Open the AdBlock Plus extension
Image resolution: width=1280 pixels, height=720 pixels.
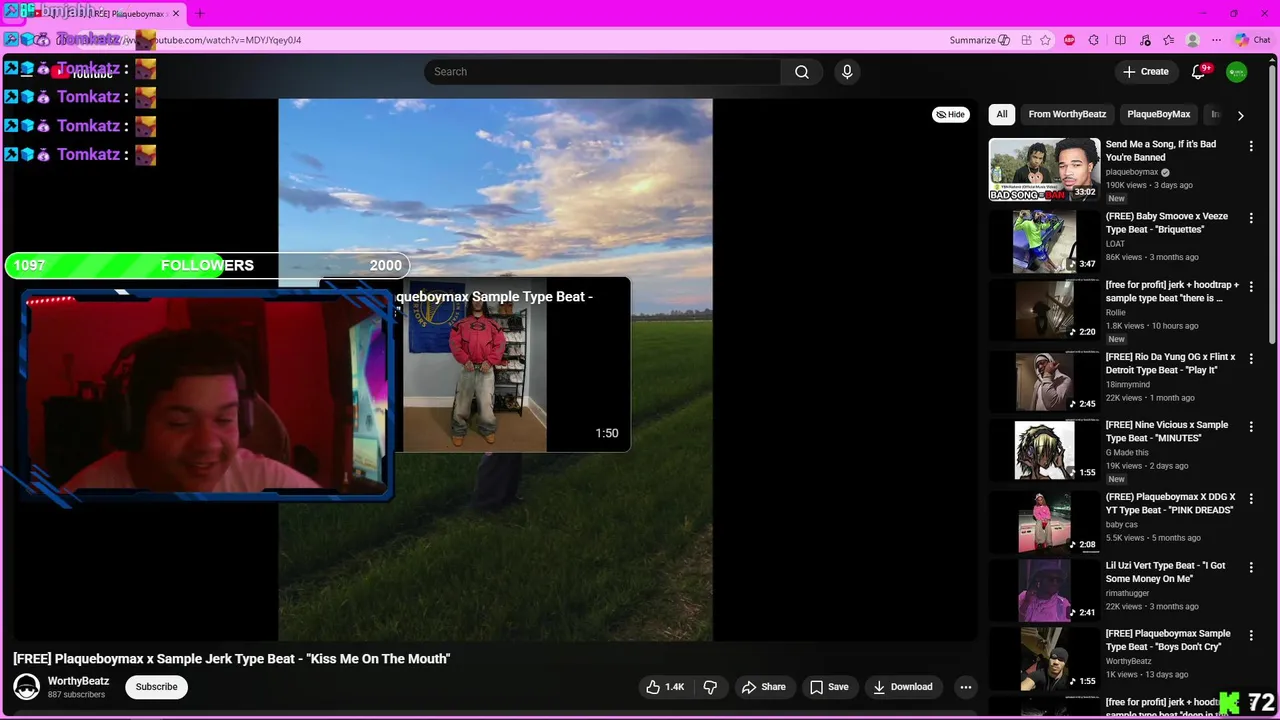[x=1070, y=40]
